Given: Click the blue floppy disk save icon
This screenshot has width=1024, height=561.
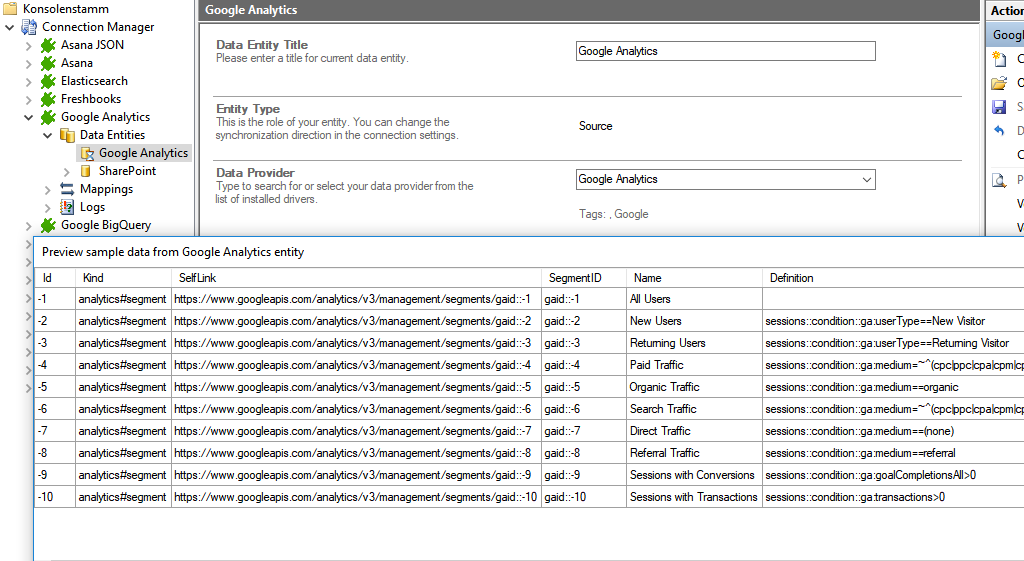Looking at the screenshot, I should pos(998,107).
